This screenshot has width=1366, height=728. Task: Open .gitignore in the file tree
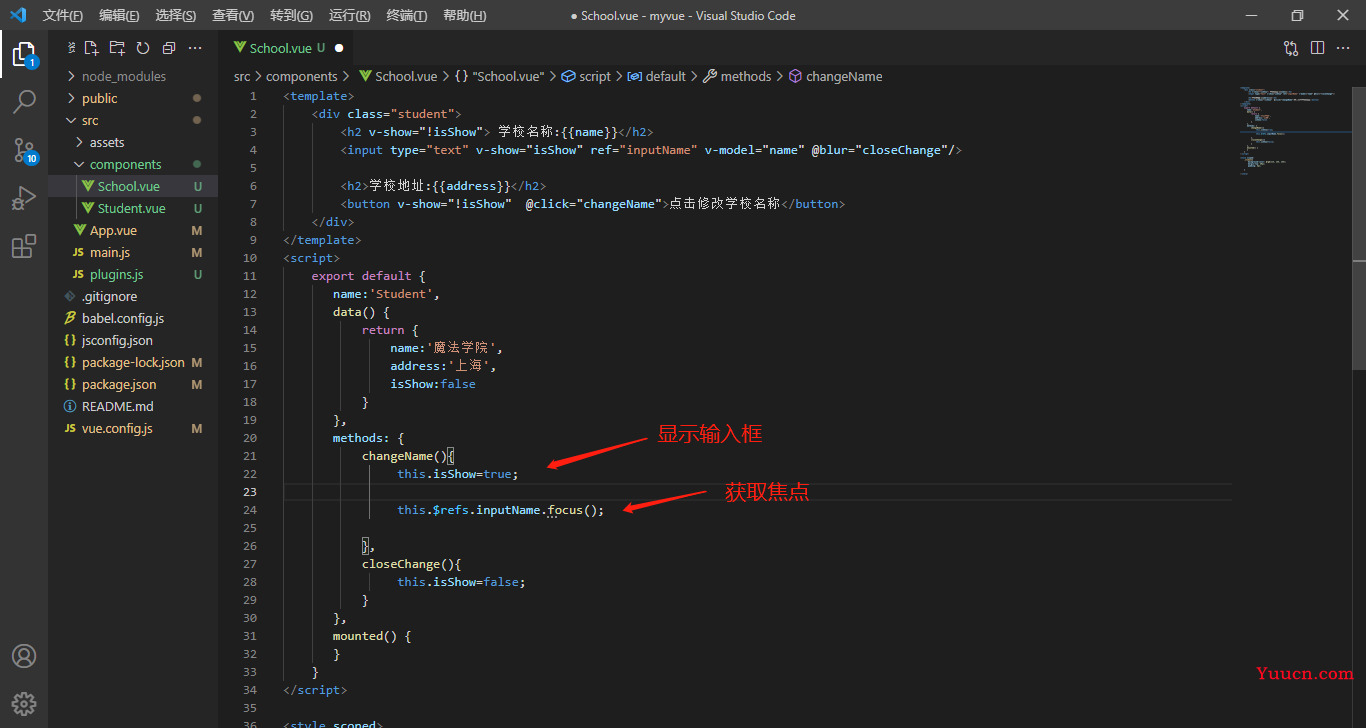(133, 296)
